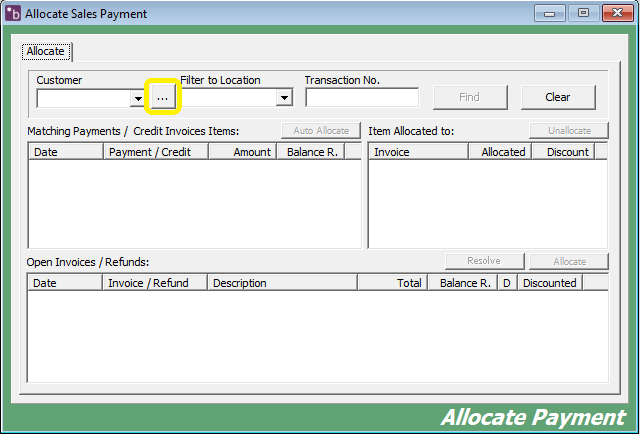Click the Auto Allocate button
This screenshot has width=640, height=434.
click(321, 131)
